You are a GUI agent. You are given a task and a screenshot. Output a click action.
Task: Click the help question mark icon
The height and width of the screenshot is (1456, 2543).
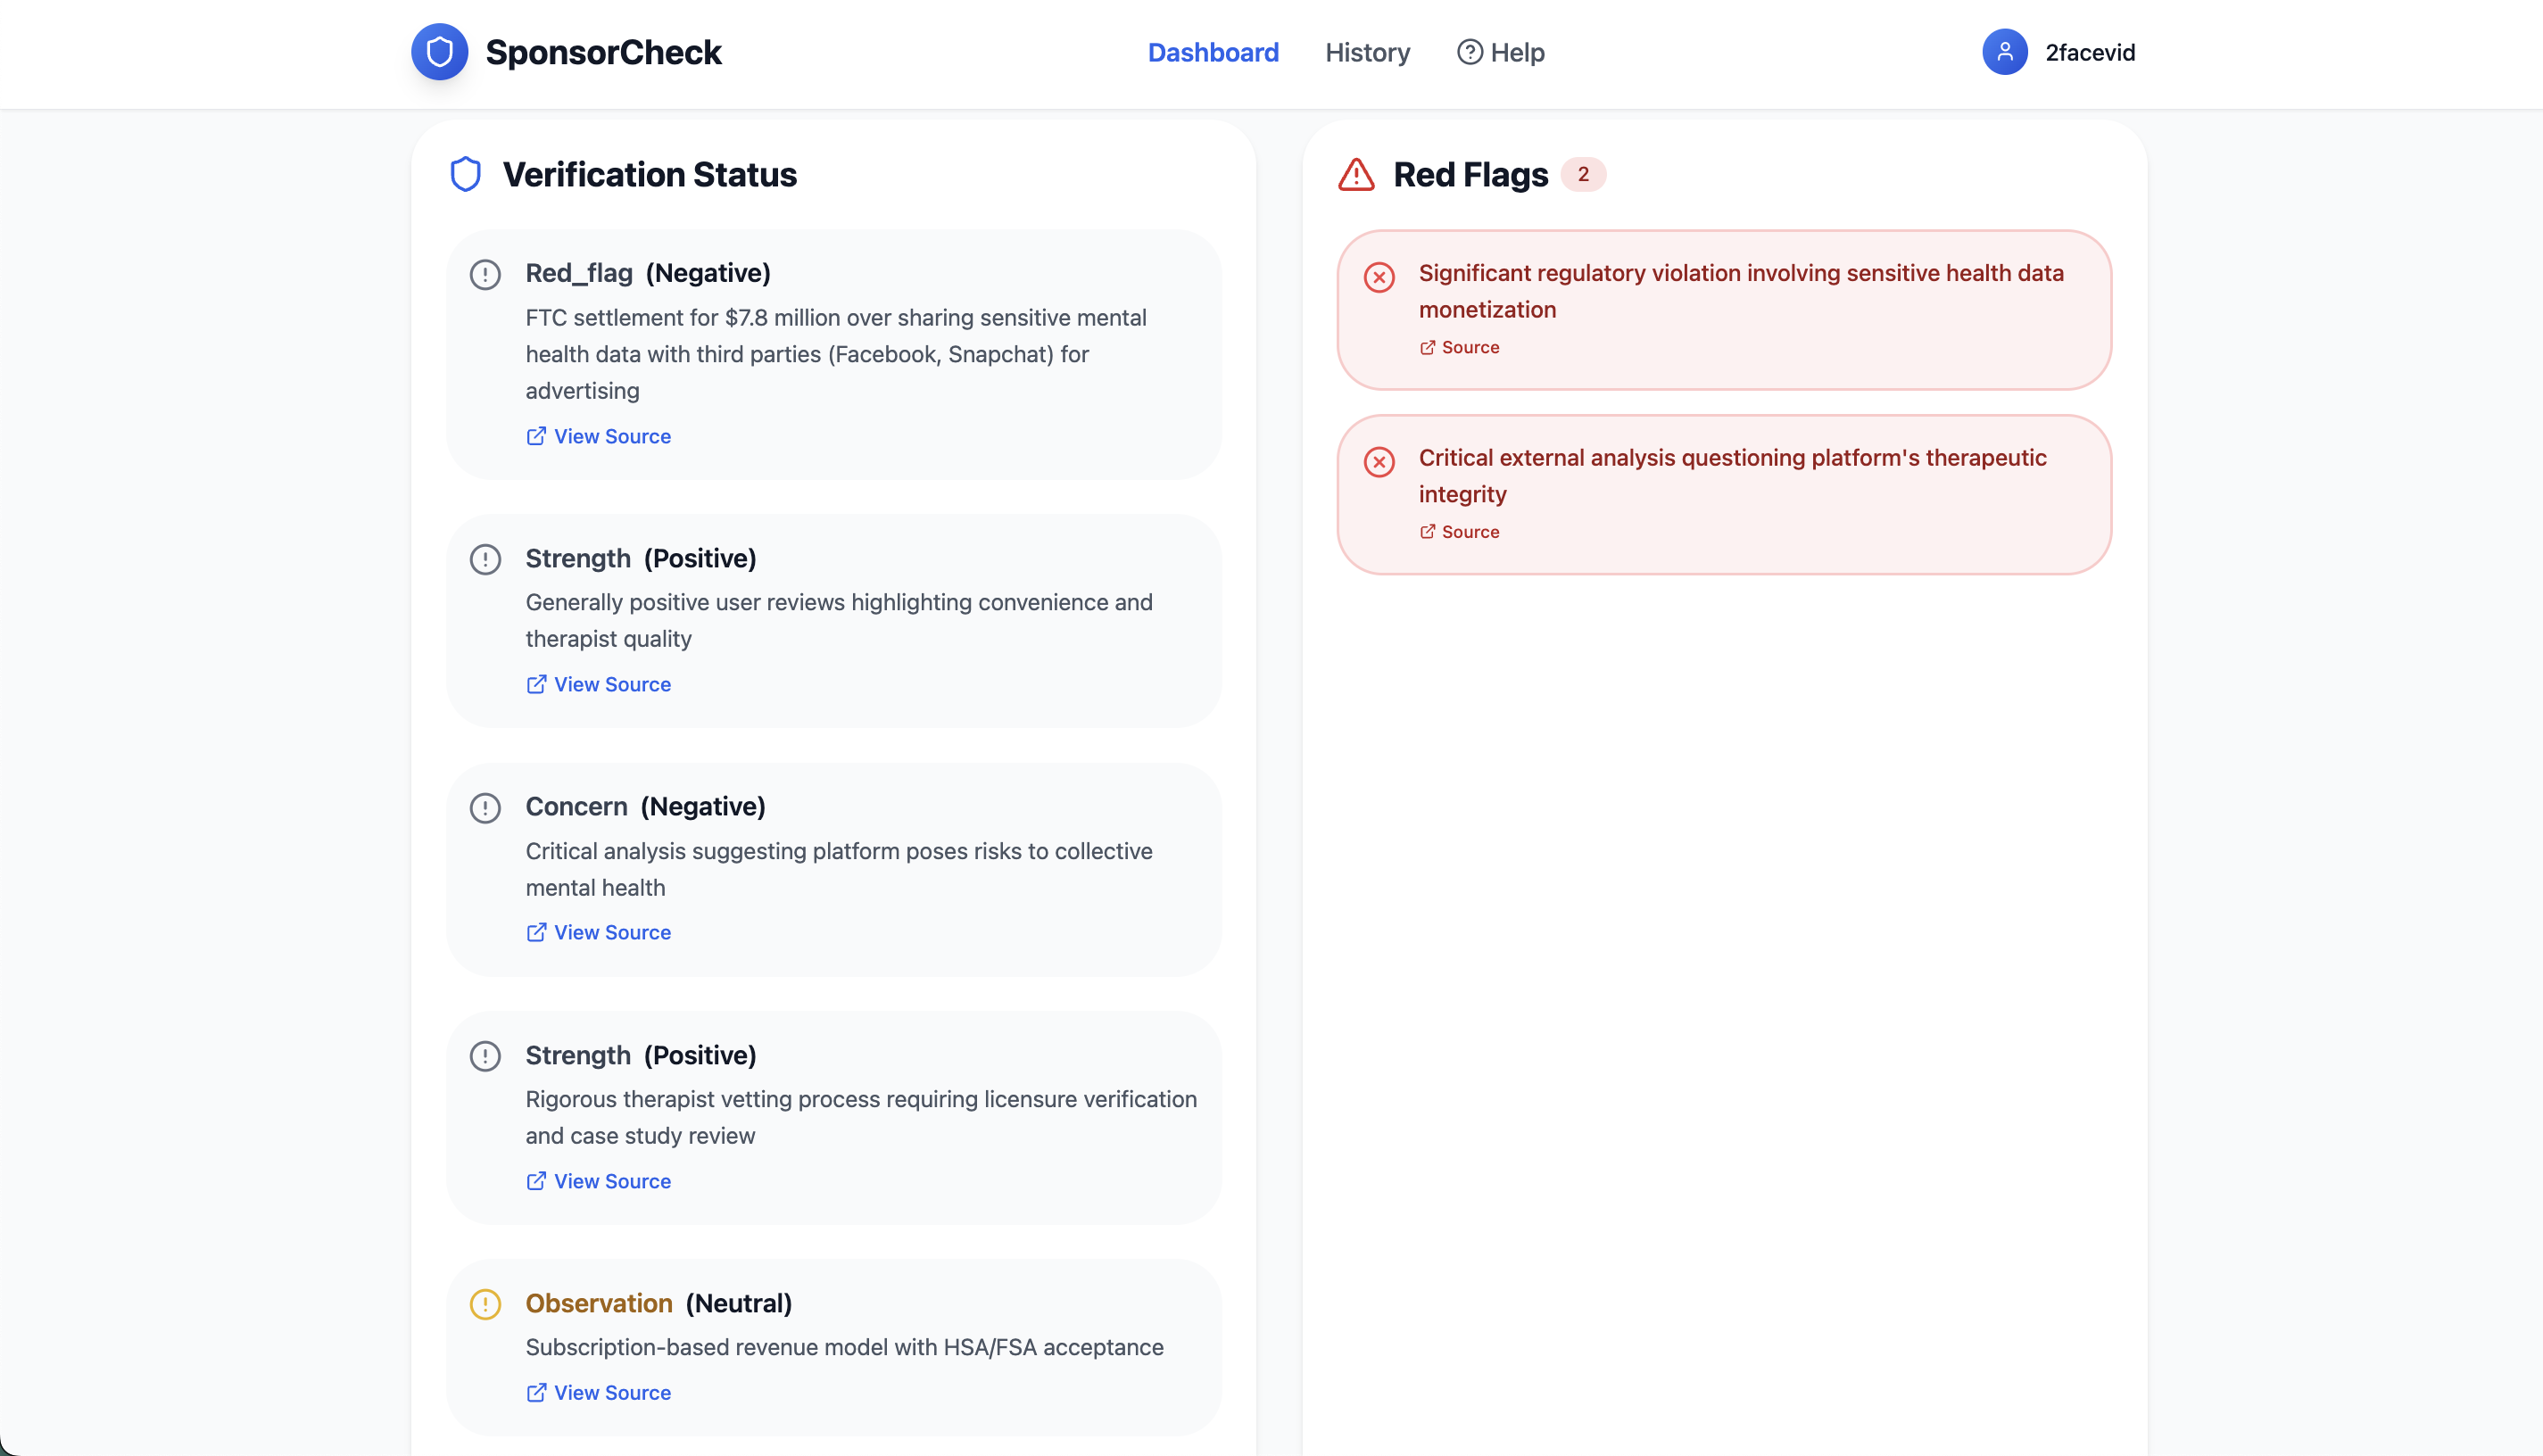1469,52
